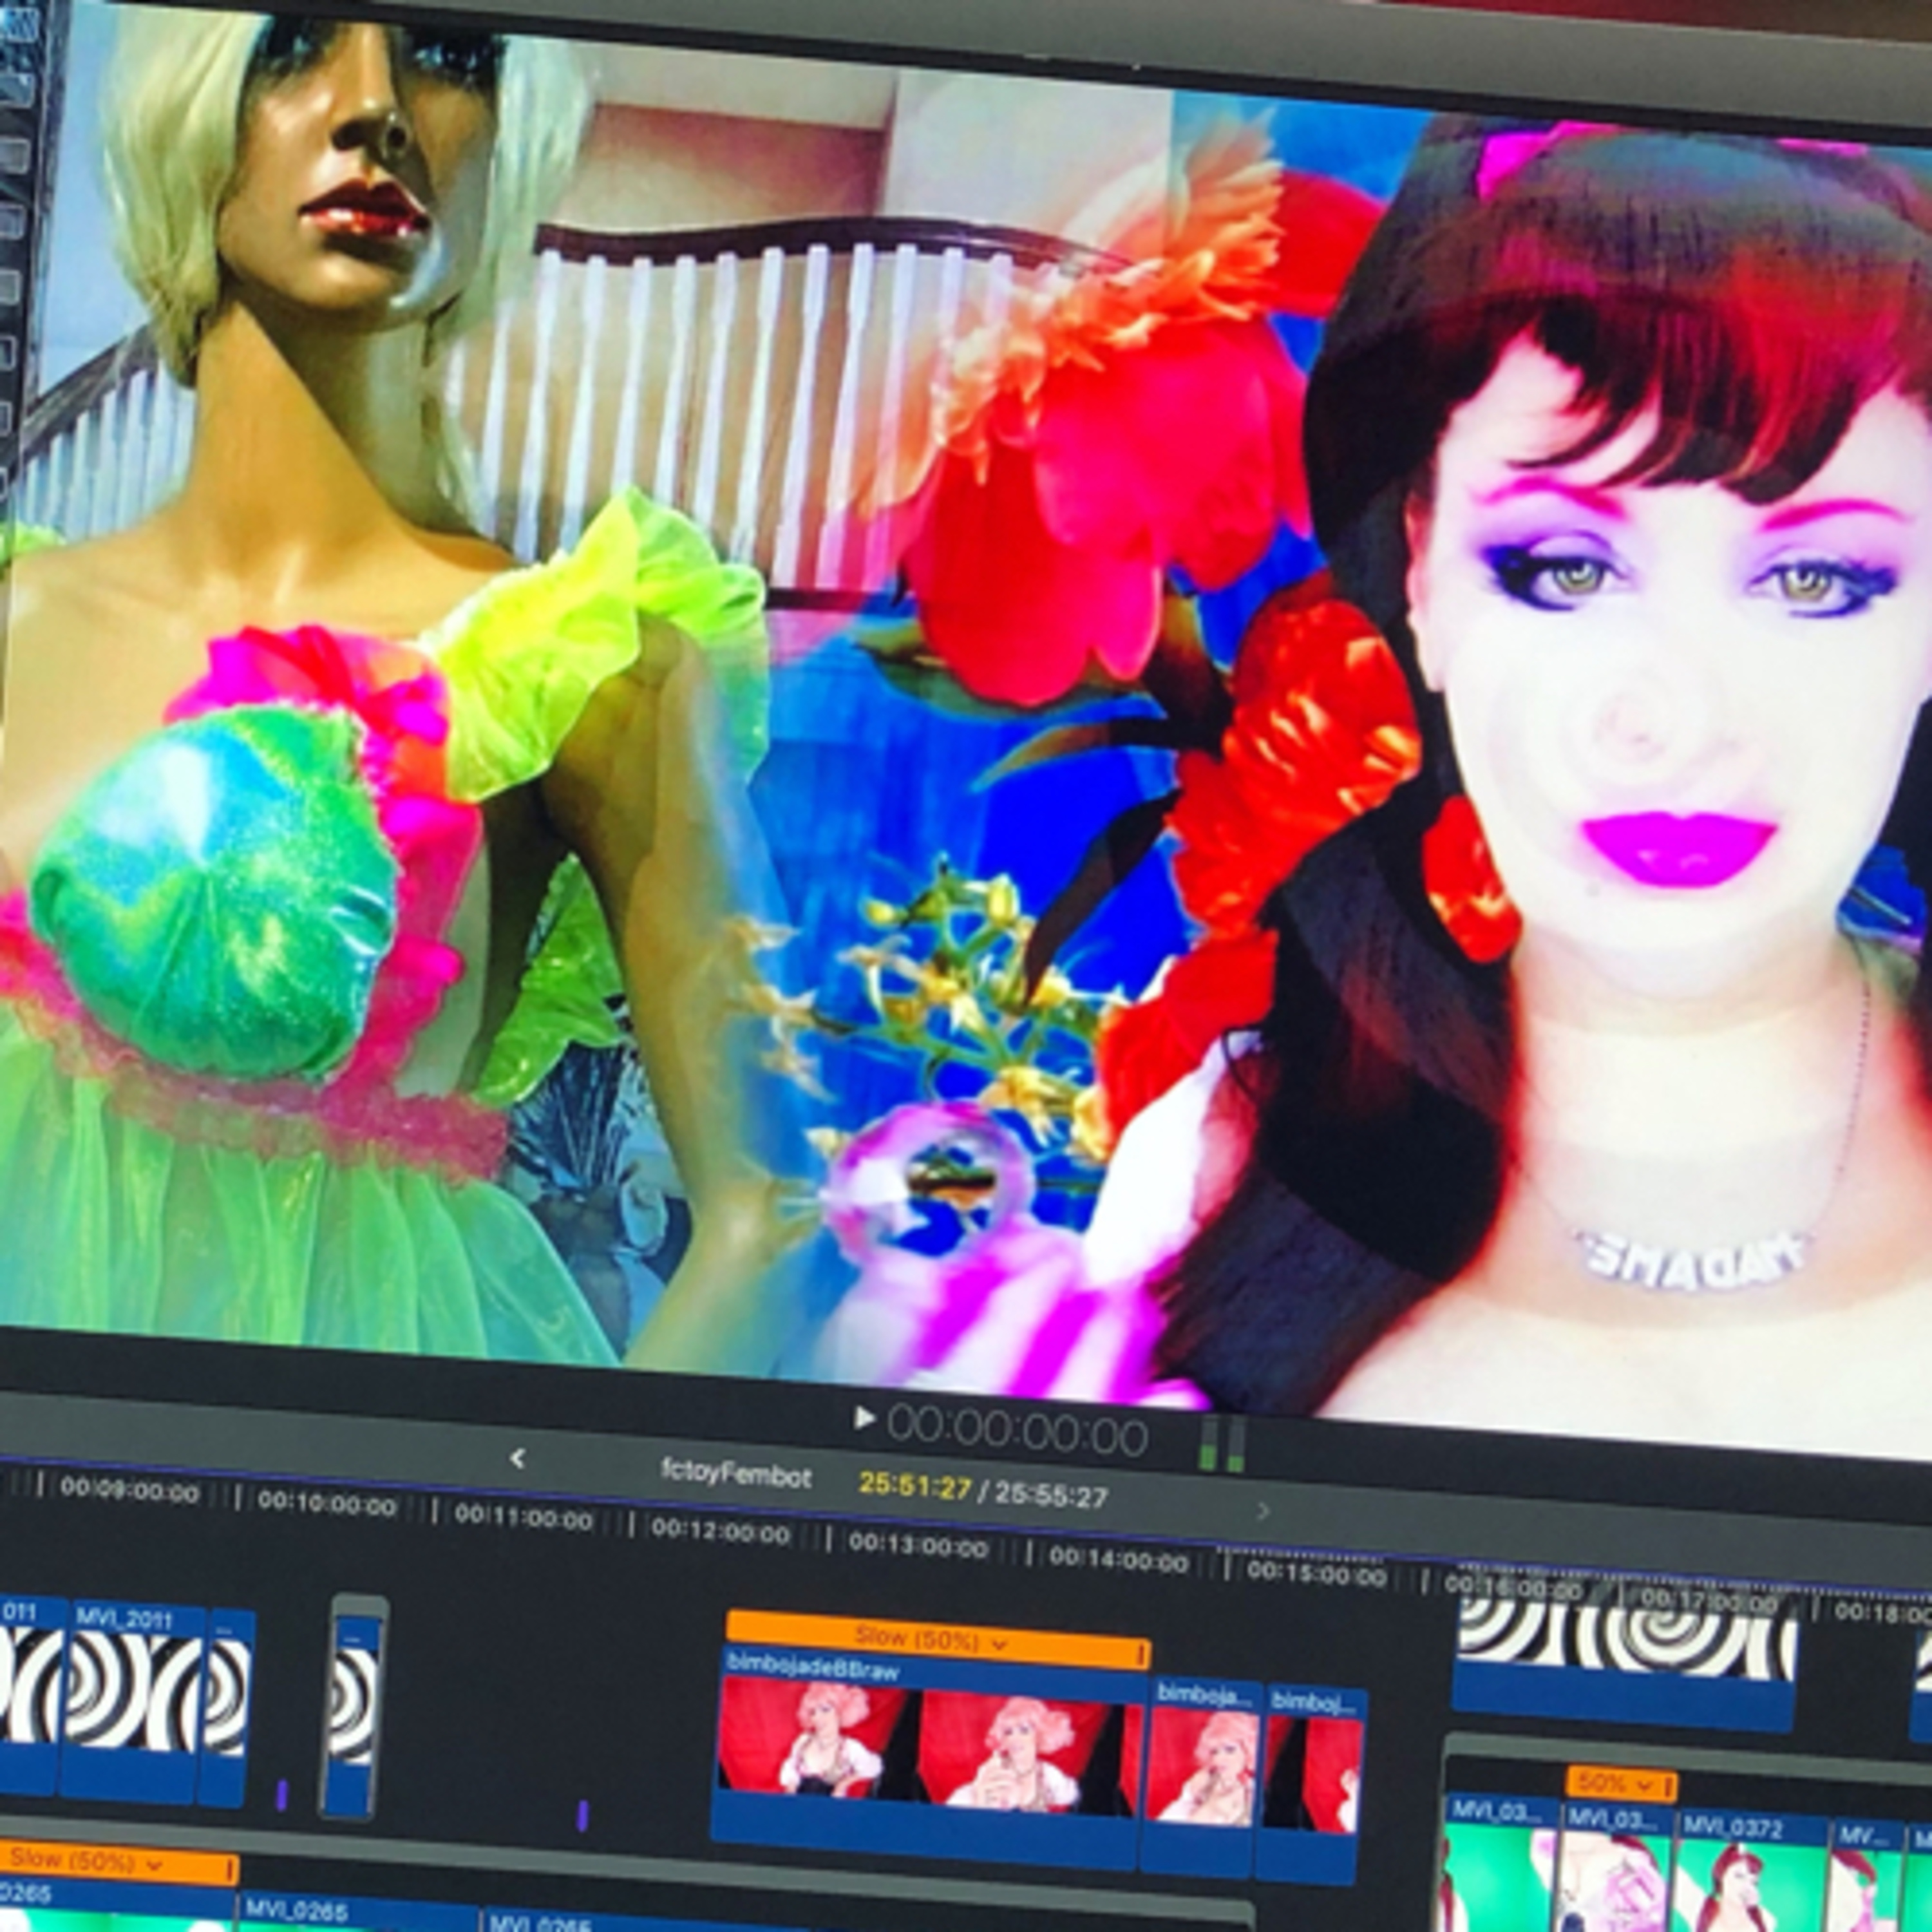
Task: Click the purple marker beside MVI_2011 clips
Action: (x=281, y=1795)
